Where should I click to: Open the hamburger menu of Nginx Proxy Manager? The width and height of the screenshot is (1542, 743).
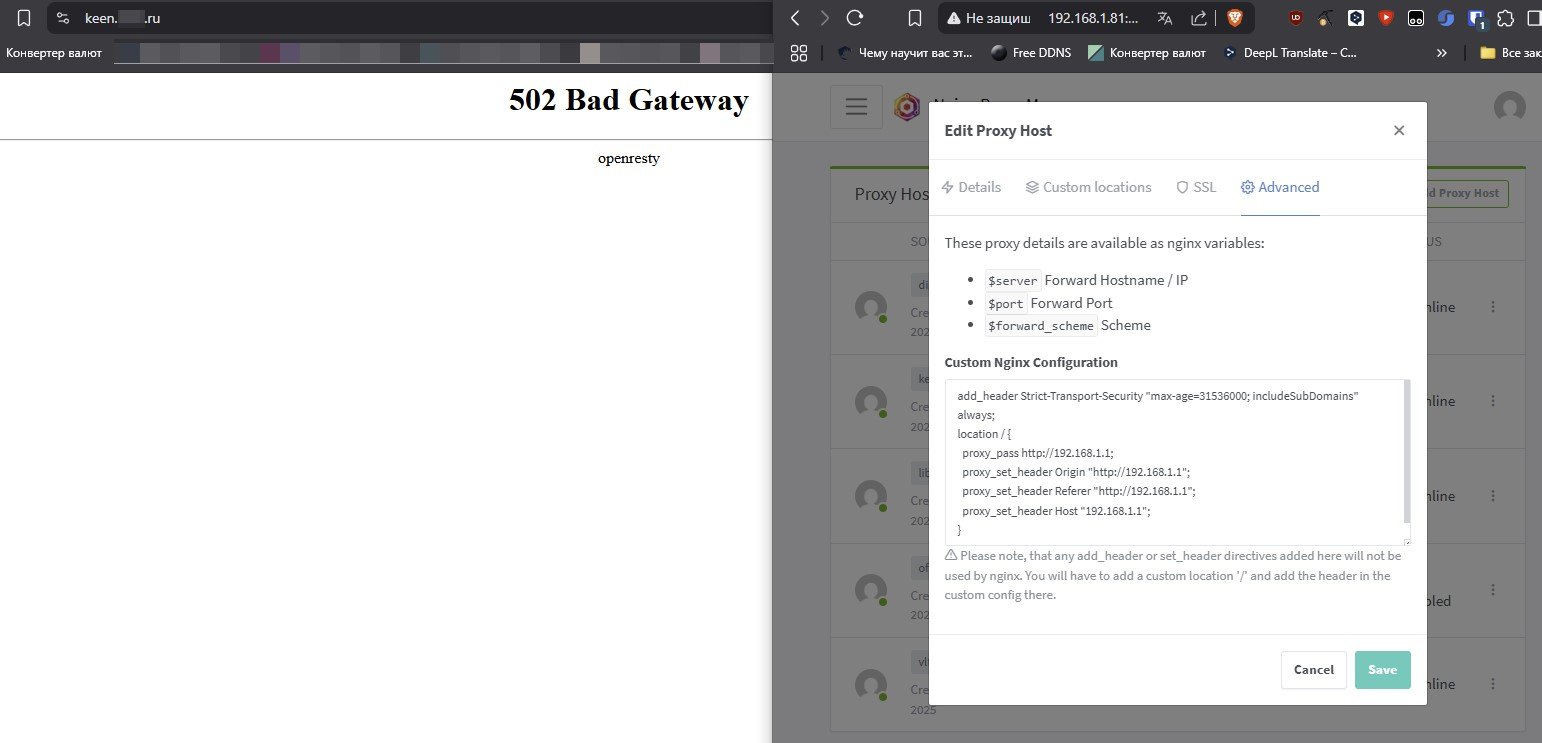[856, 107]
